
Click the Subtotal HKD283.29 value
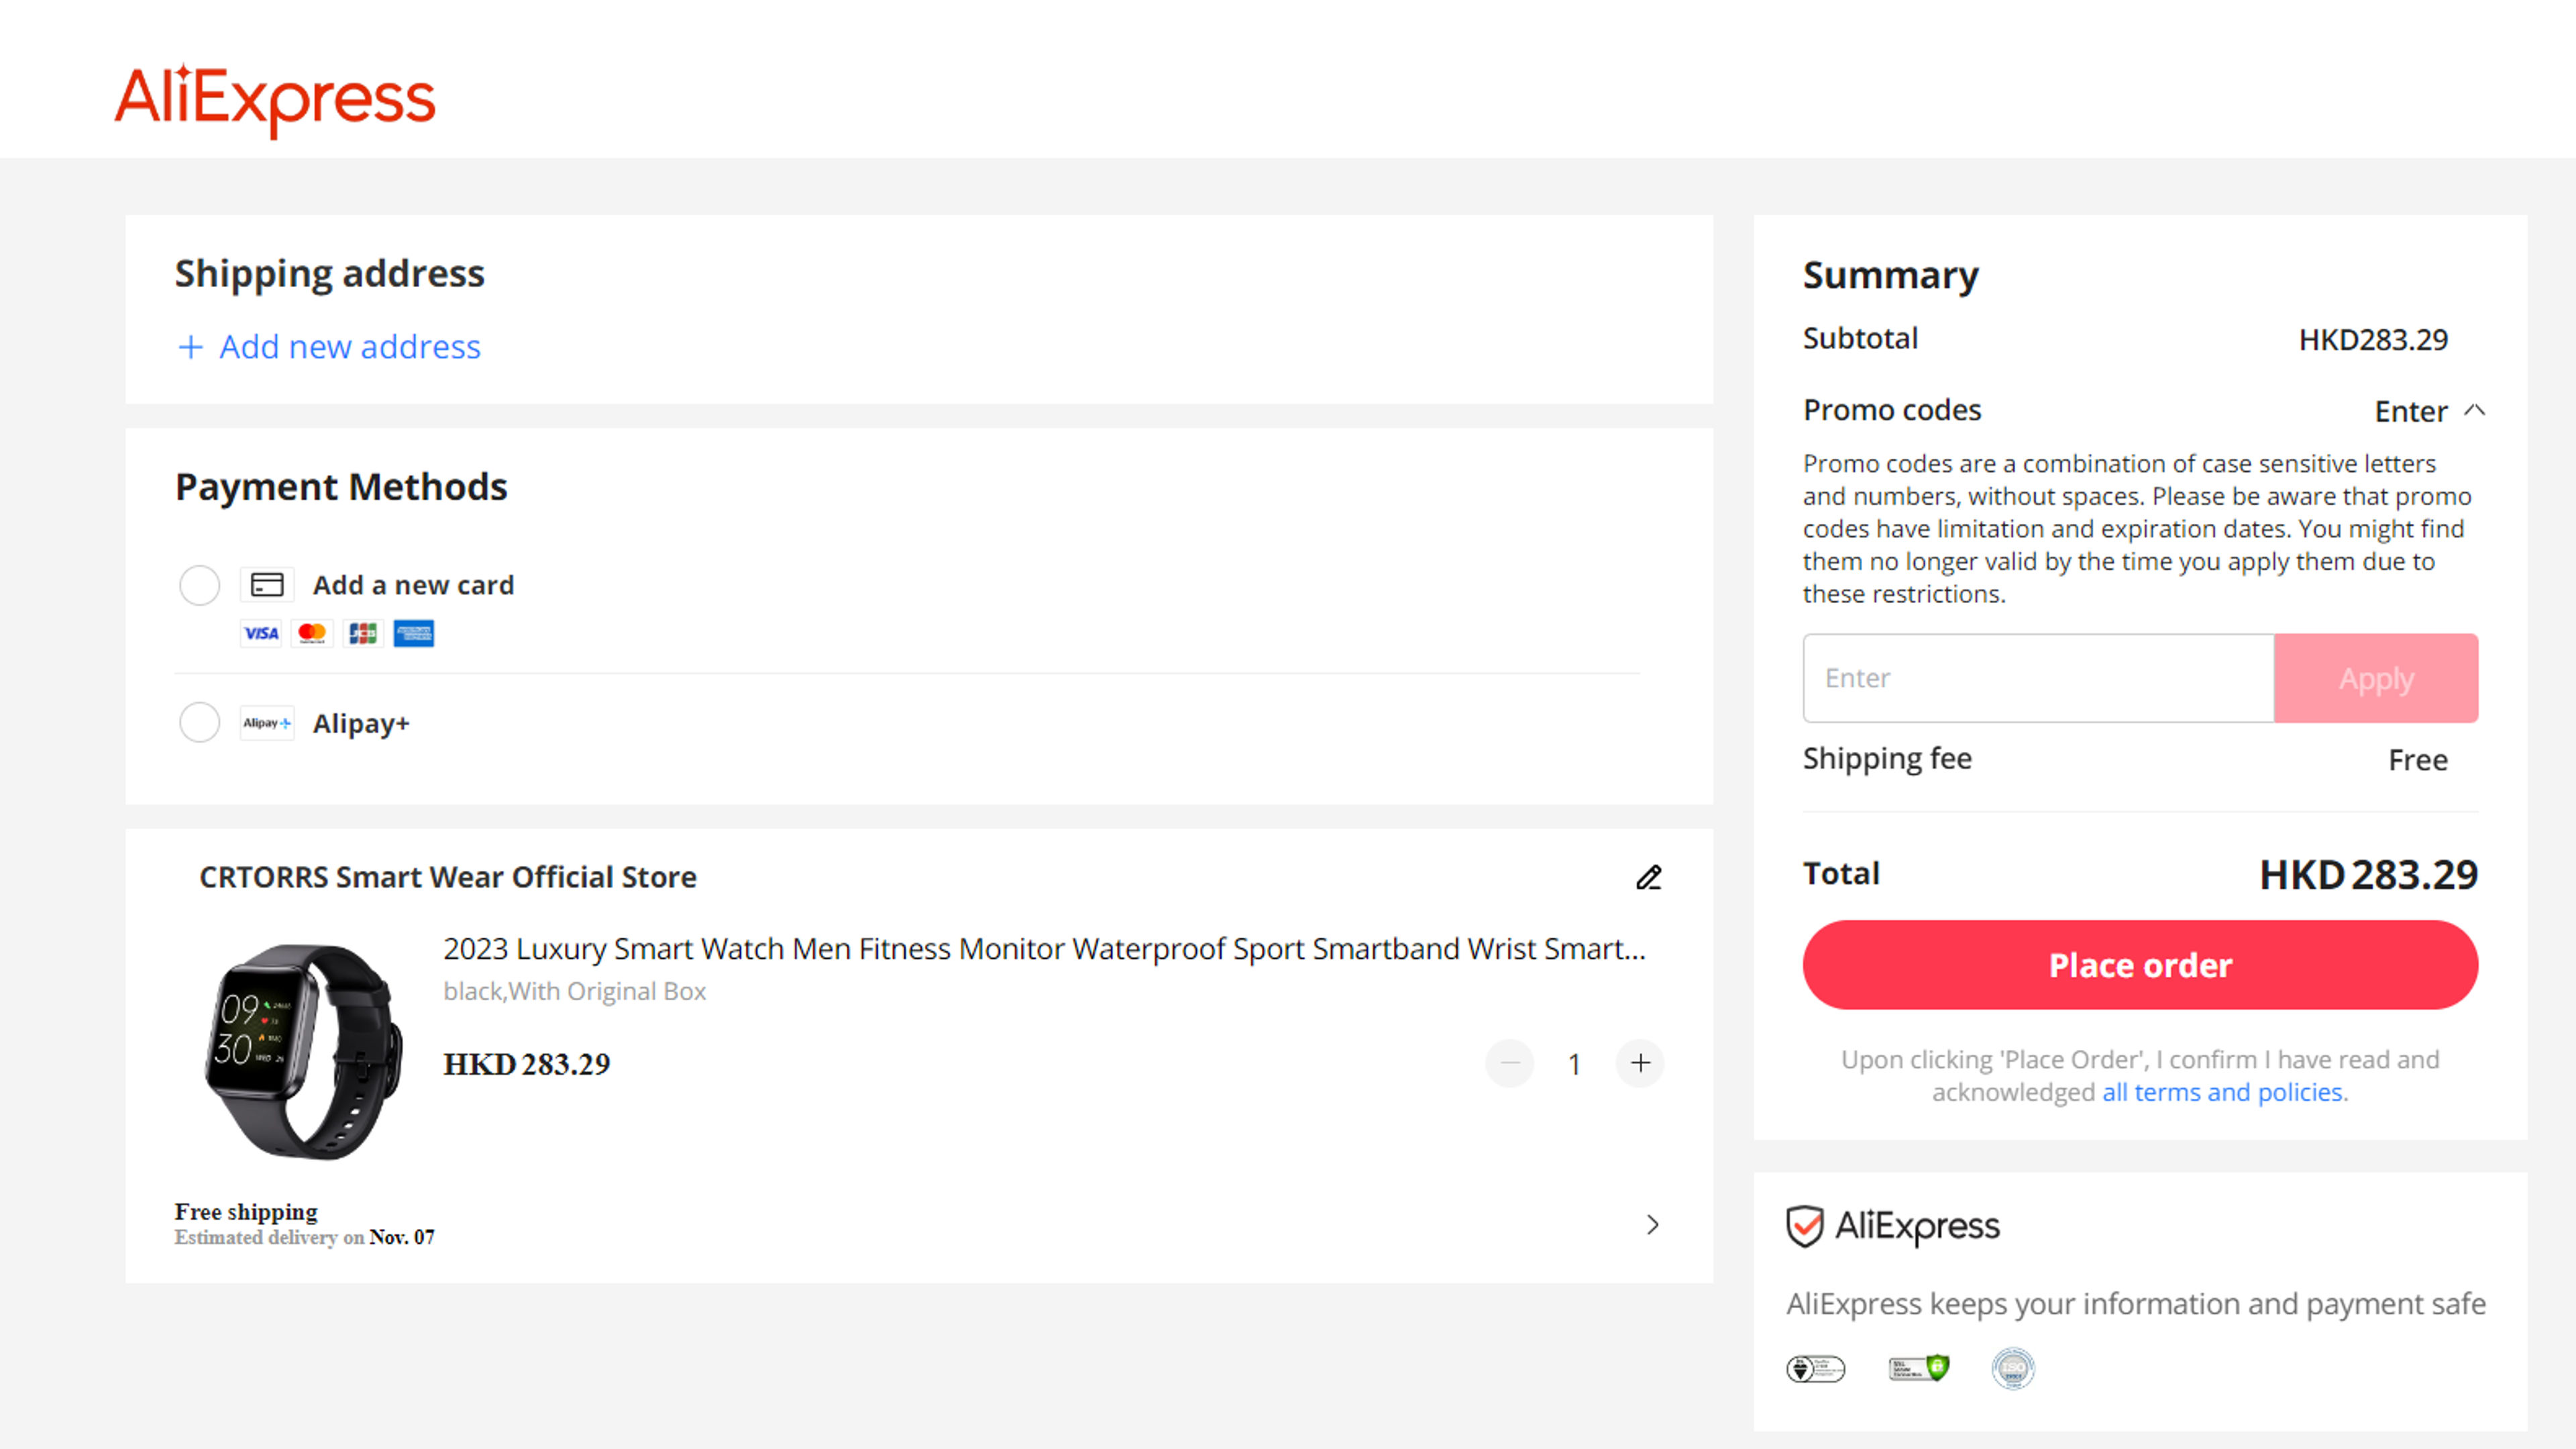[2373, 340]
